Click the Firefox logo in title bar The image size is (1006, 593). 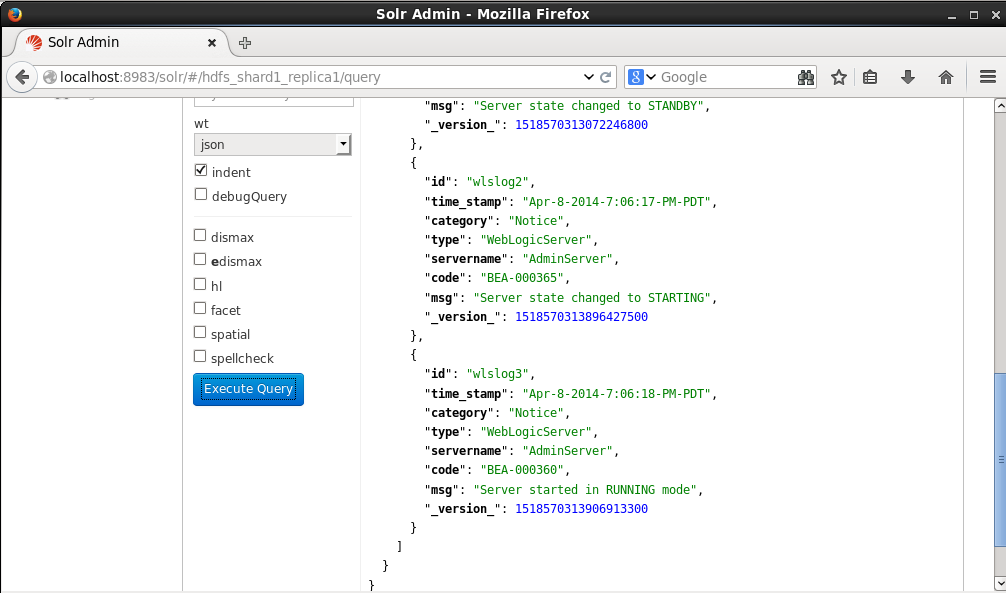(x=15, y=14)
